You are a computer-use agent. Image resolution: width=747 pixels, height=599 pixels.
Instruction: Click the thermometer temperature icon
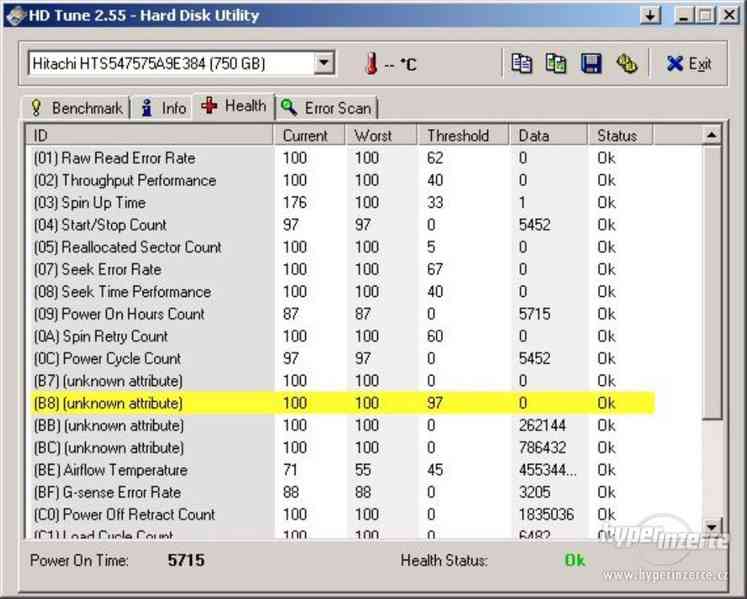click(x=371, y=63)
